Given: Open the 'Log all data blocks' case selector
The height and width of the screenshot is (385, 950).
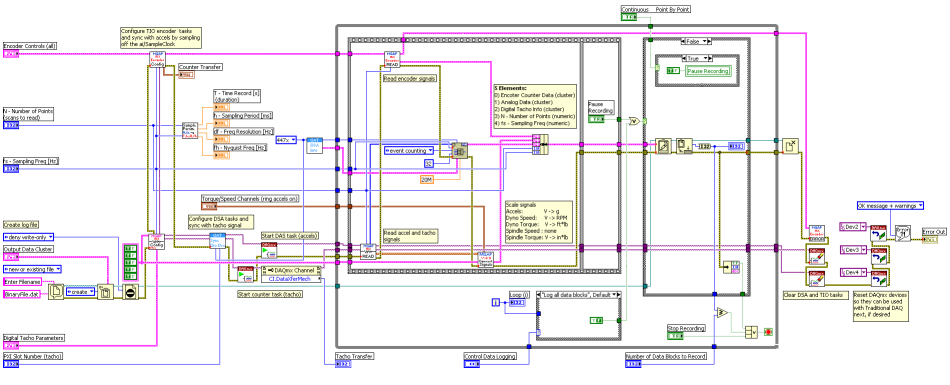Looking at the screenshot, I should (x=579, y=294).
